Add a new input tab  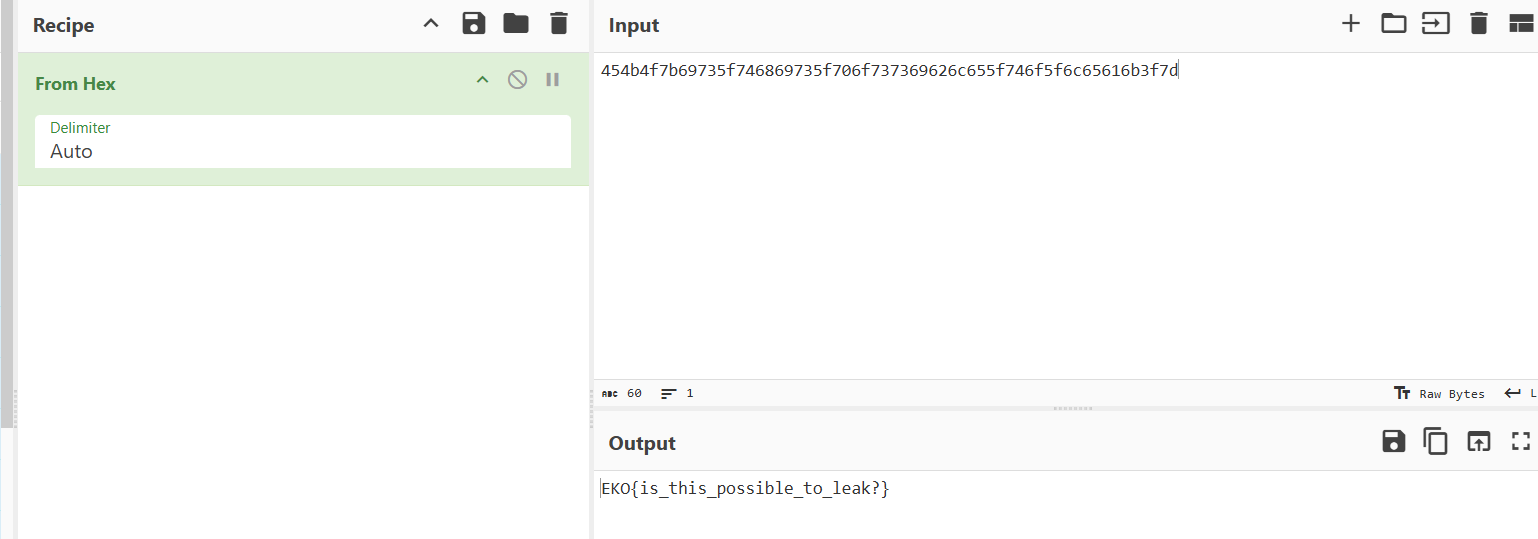pos(1350,24)
